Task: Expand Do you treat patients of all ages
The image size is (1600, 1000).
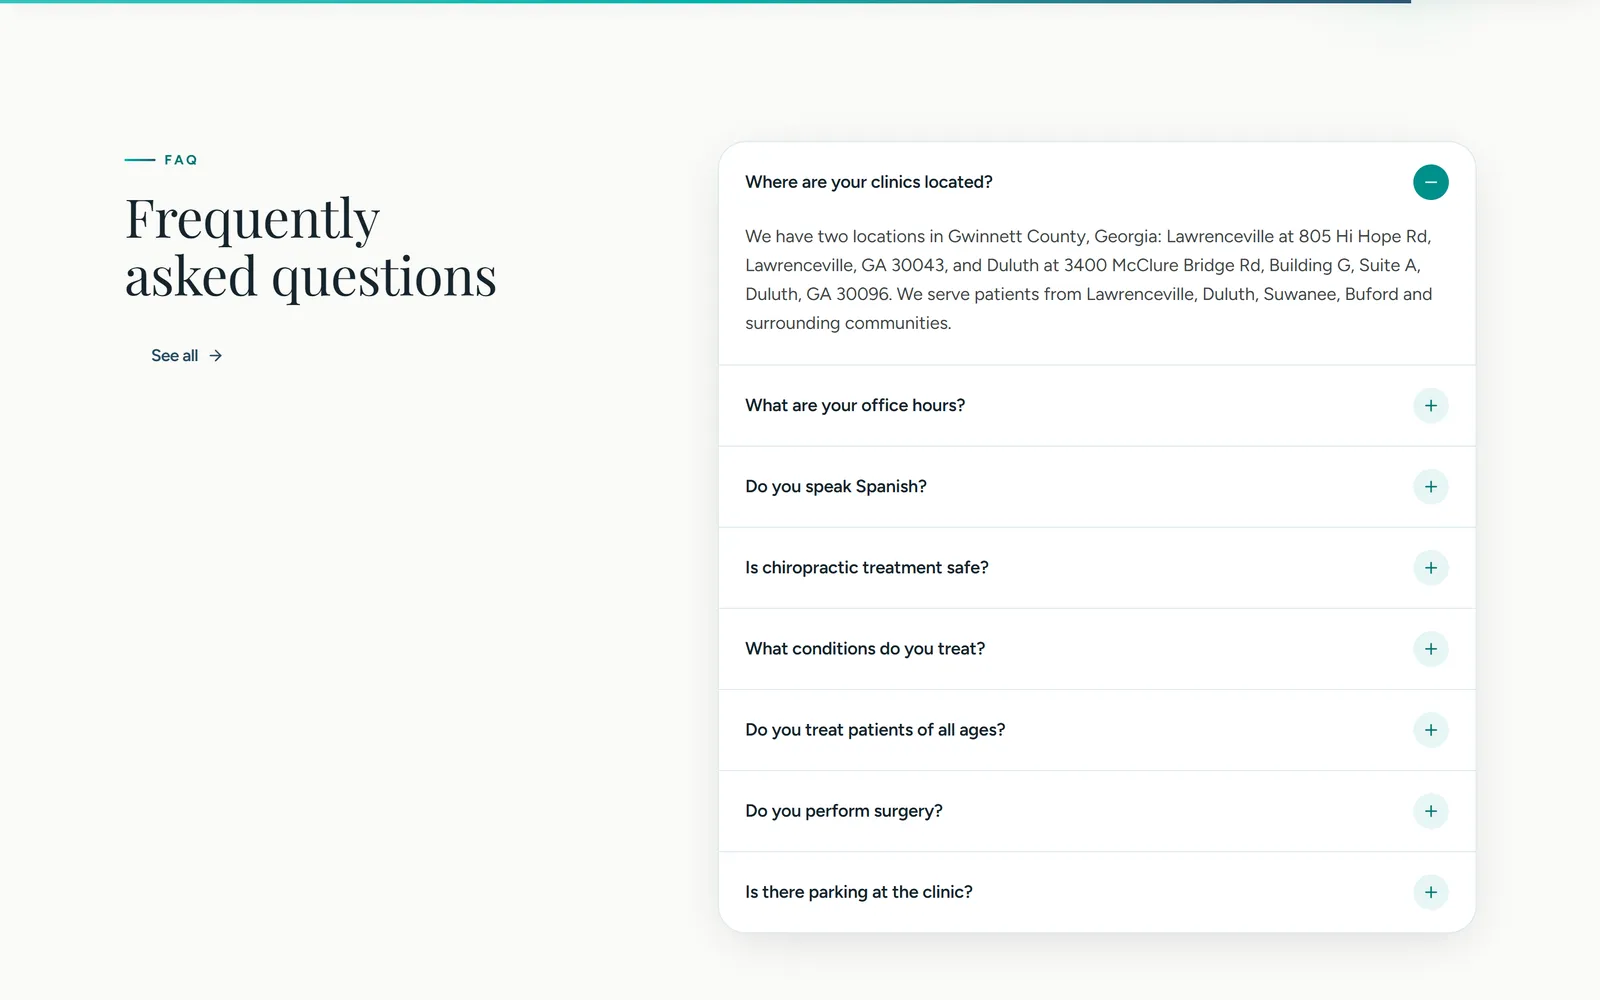Action: [1097, 730]
